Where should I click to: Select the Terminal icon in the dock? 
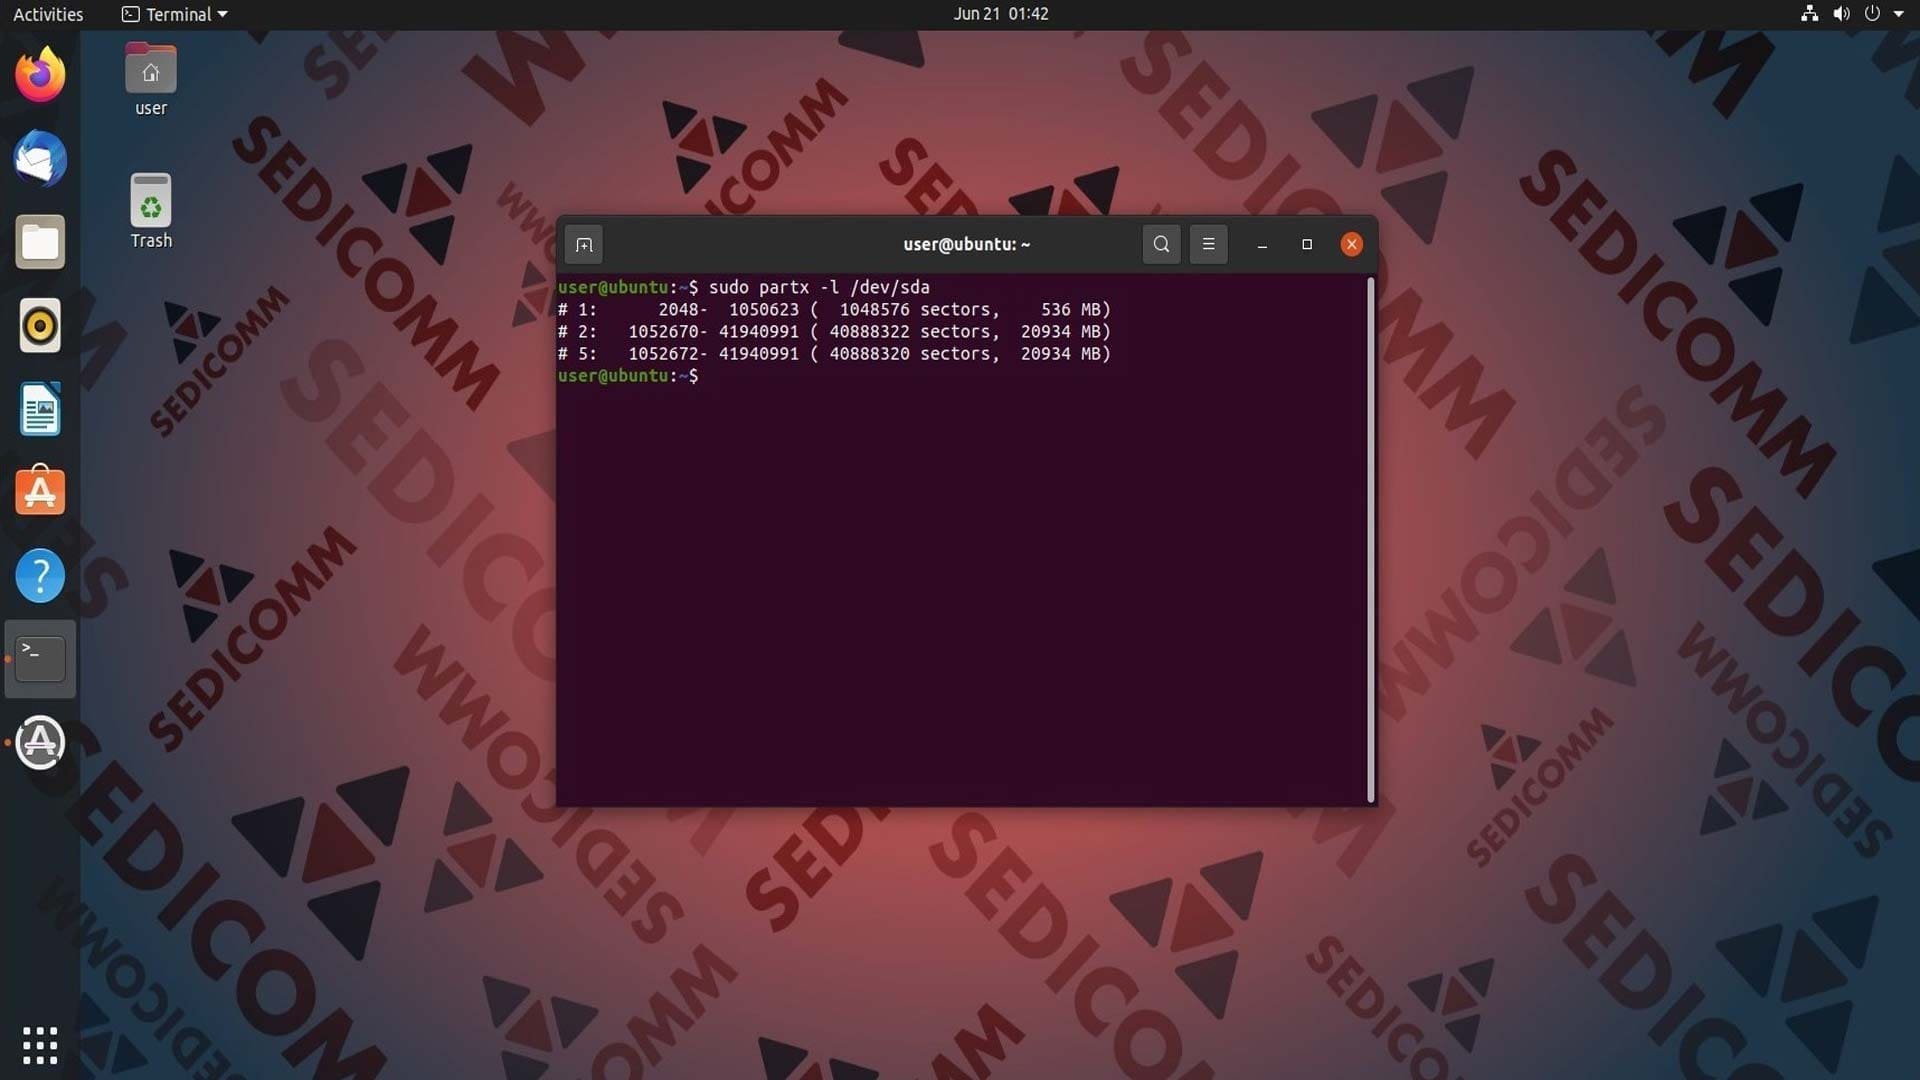tap(40, 659)
